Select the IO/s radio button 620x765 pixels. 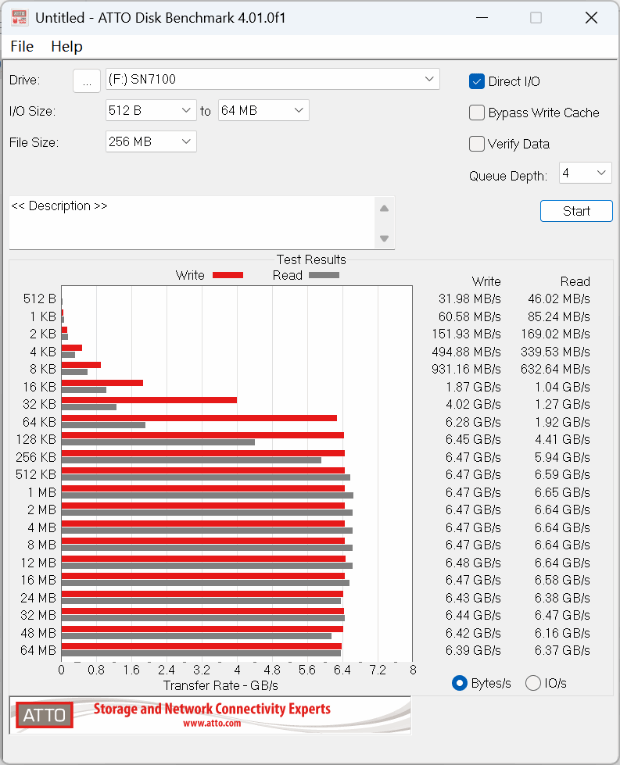click(x=533, y=683)
